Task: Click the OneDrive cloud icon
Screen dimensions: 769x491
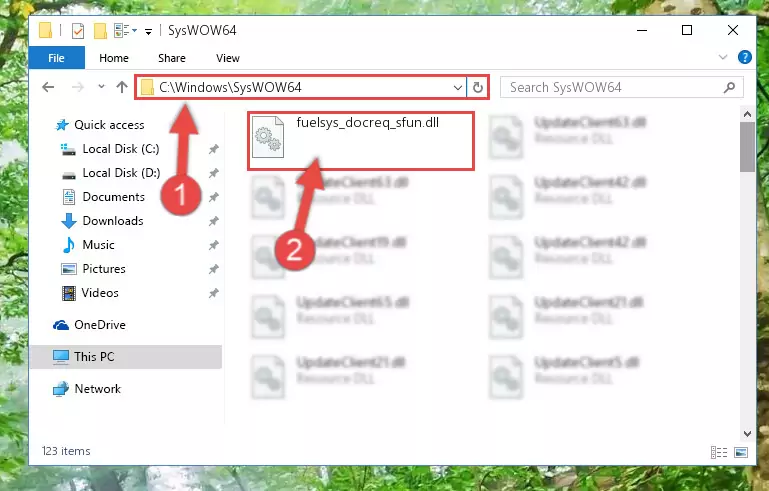Action: (x=61, y=325)
